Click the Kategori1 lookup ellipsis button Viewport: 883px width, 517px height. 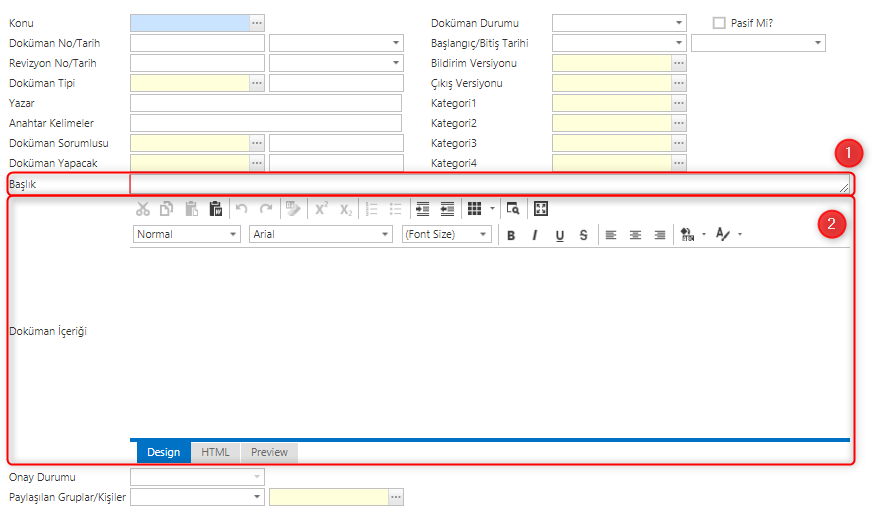tap(679, 103)
